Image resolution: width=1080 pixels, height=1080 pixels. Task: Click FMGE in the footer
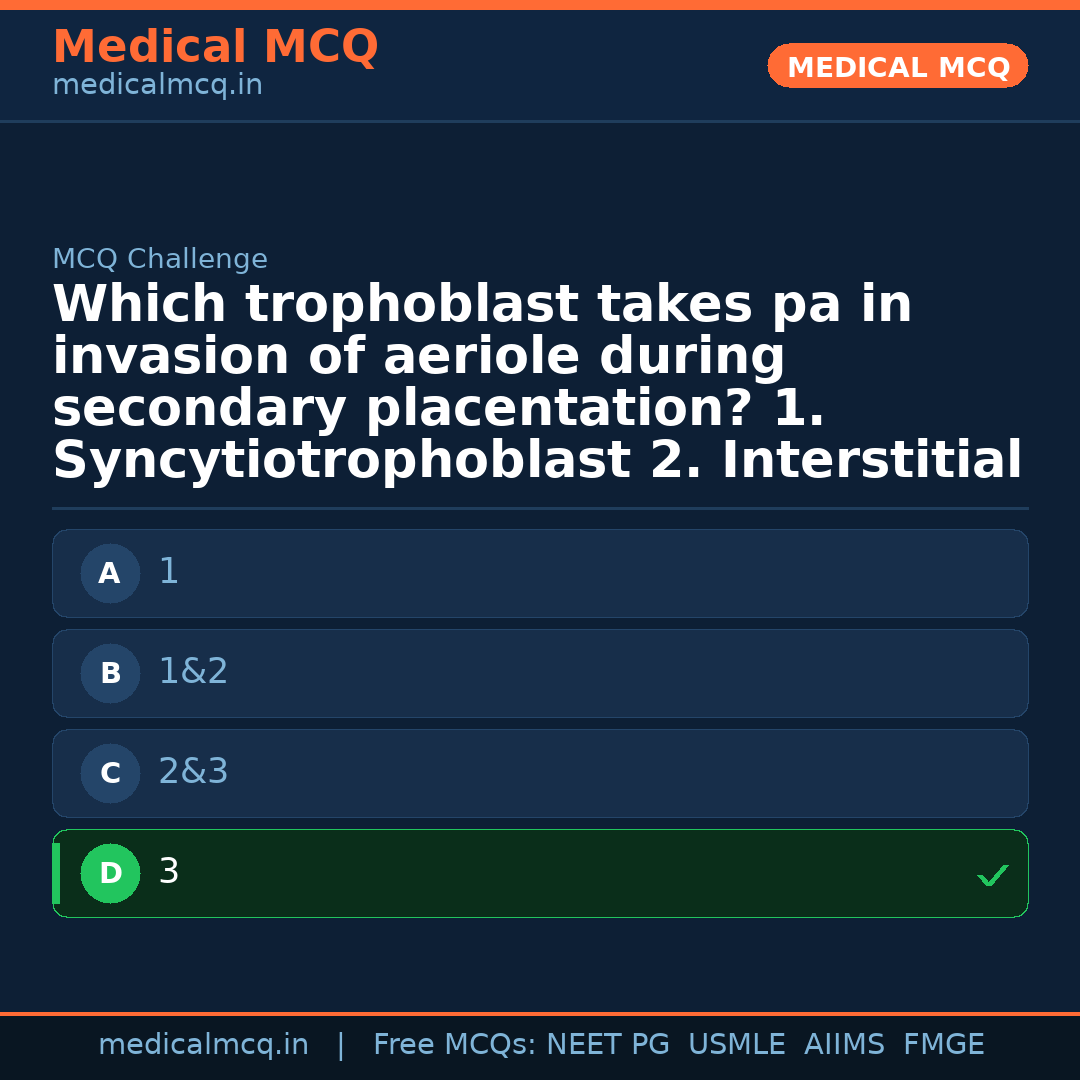(x=943, y=1045)
